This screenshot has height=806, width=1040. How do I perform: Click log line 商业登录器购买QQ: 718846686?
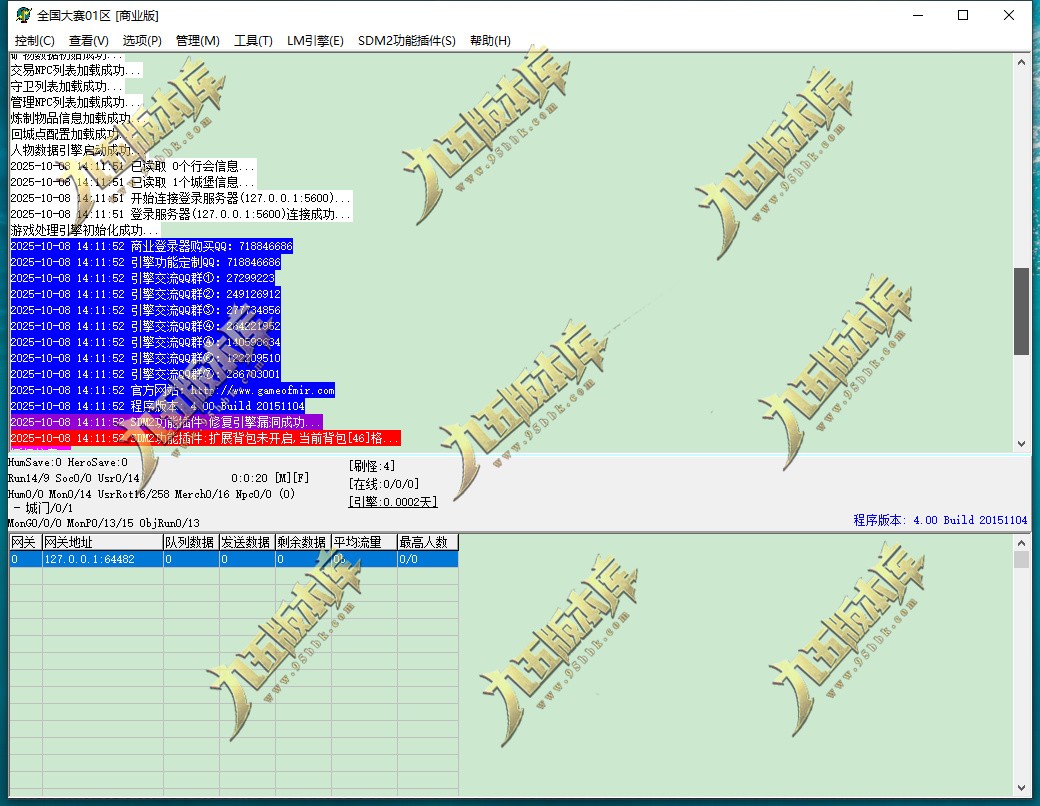click(151, 246)
